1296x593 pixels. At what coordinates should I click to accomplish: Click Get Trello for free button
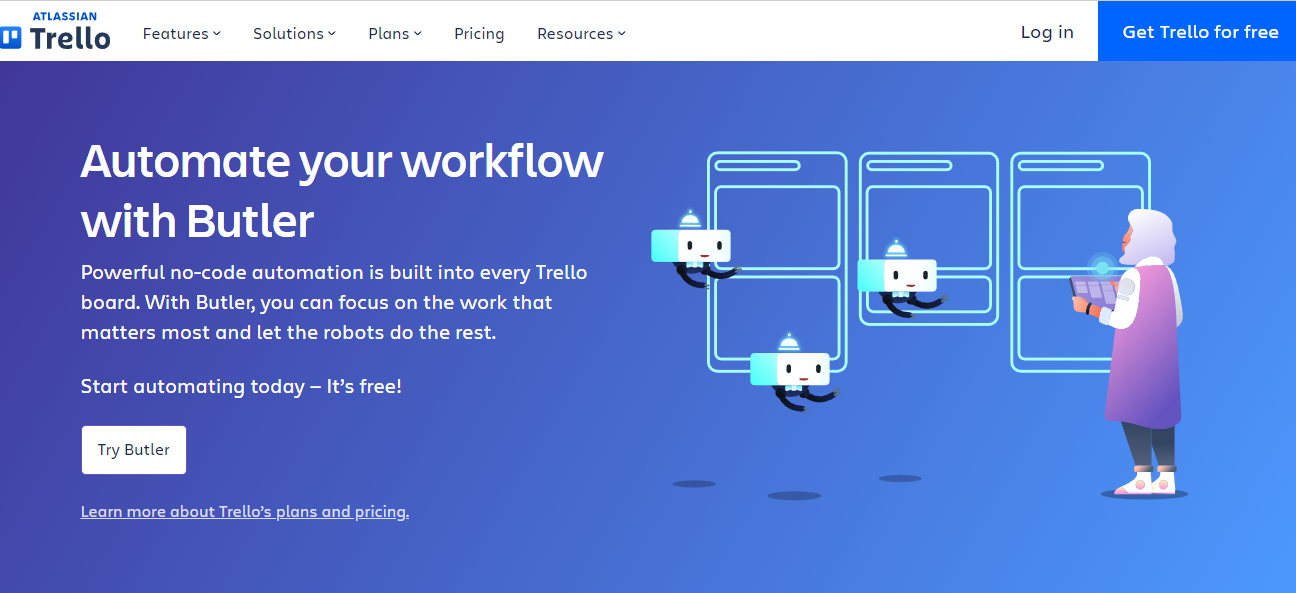[1197, 31]
